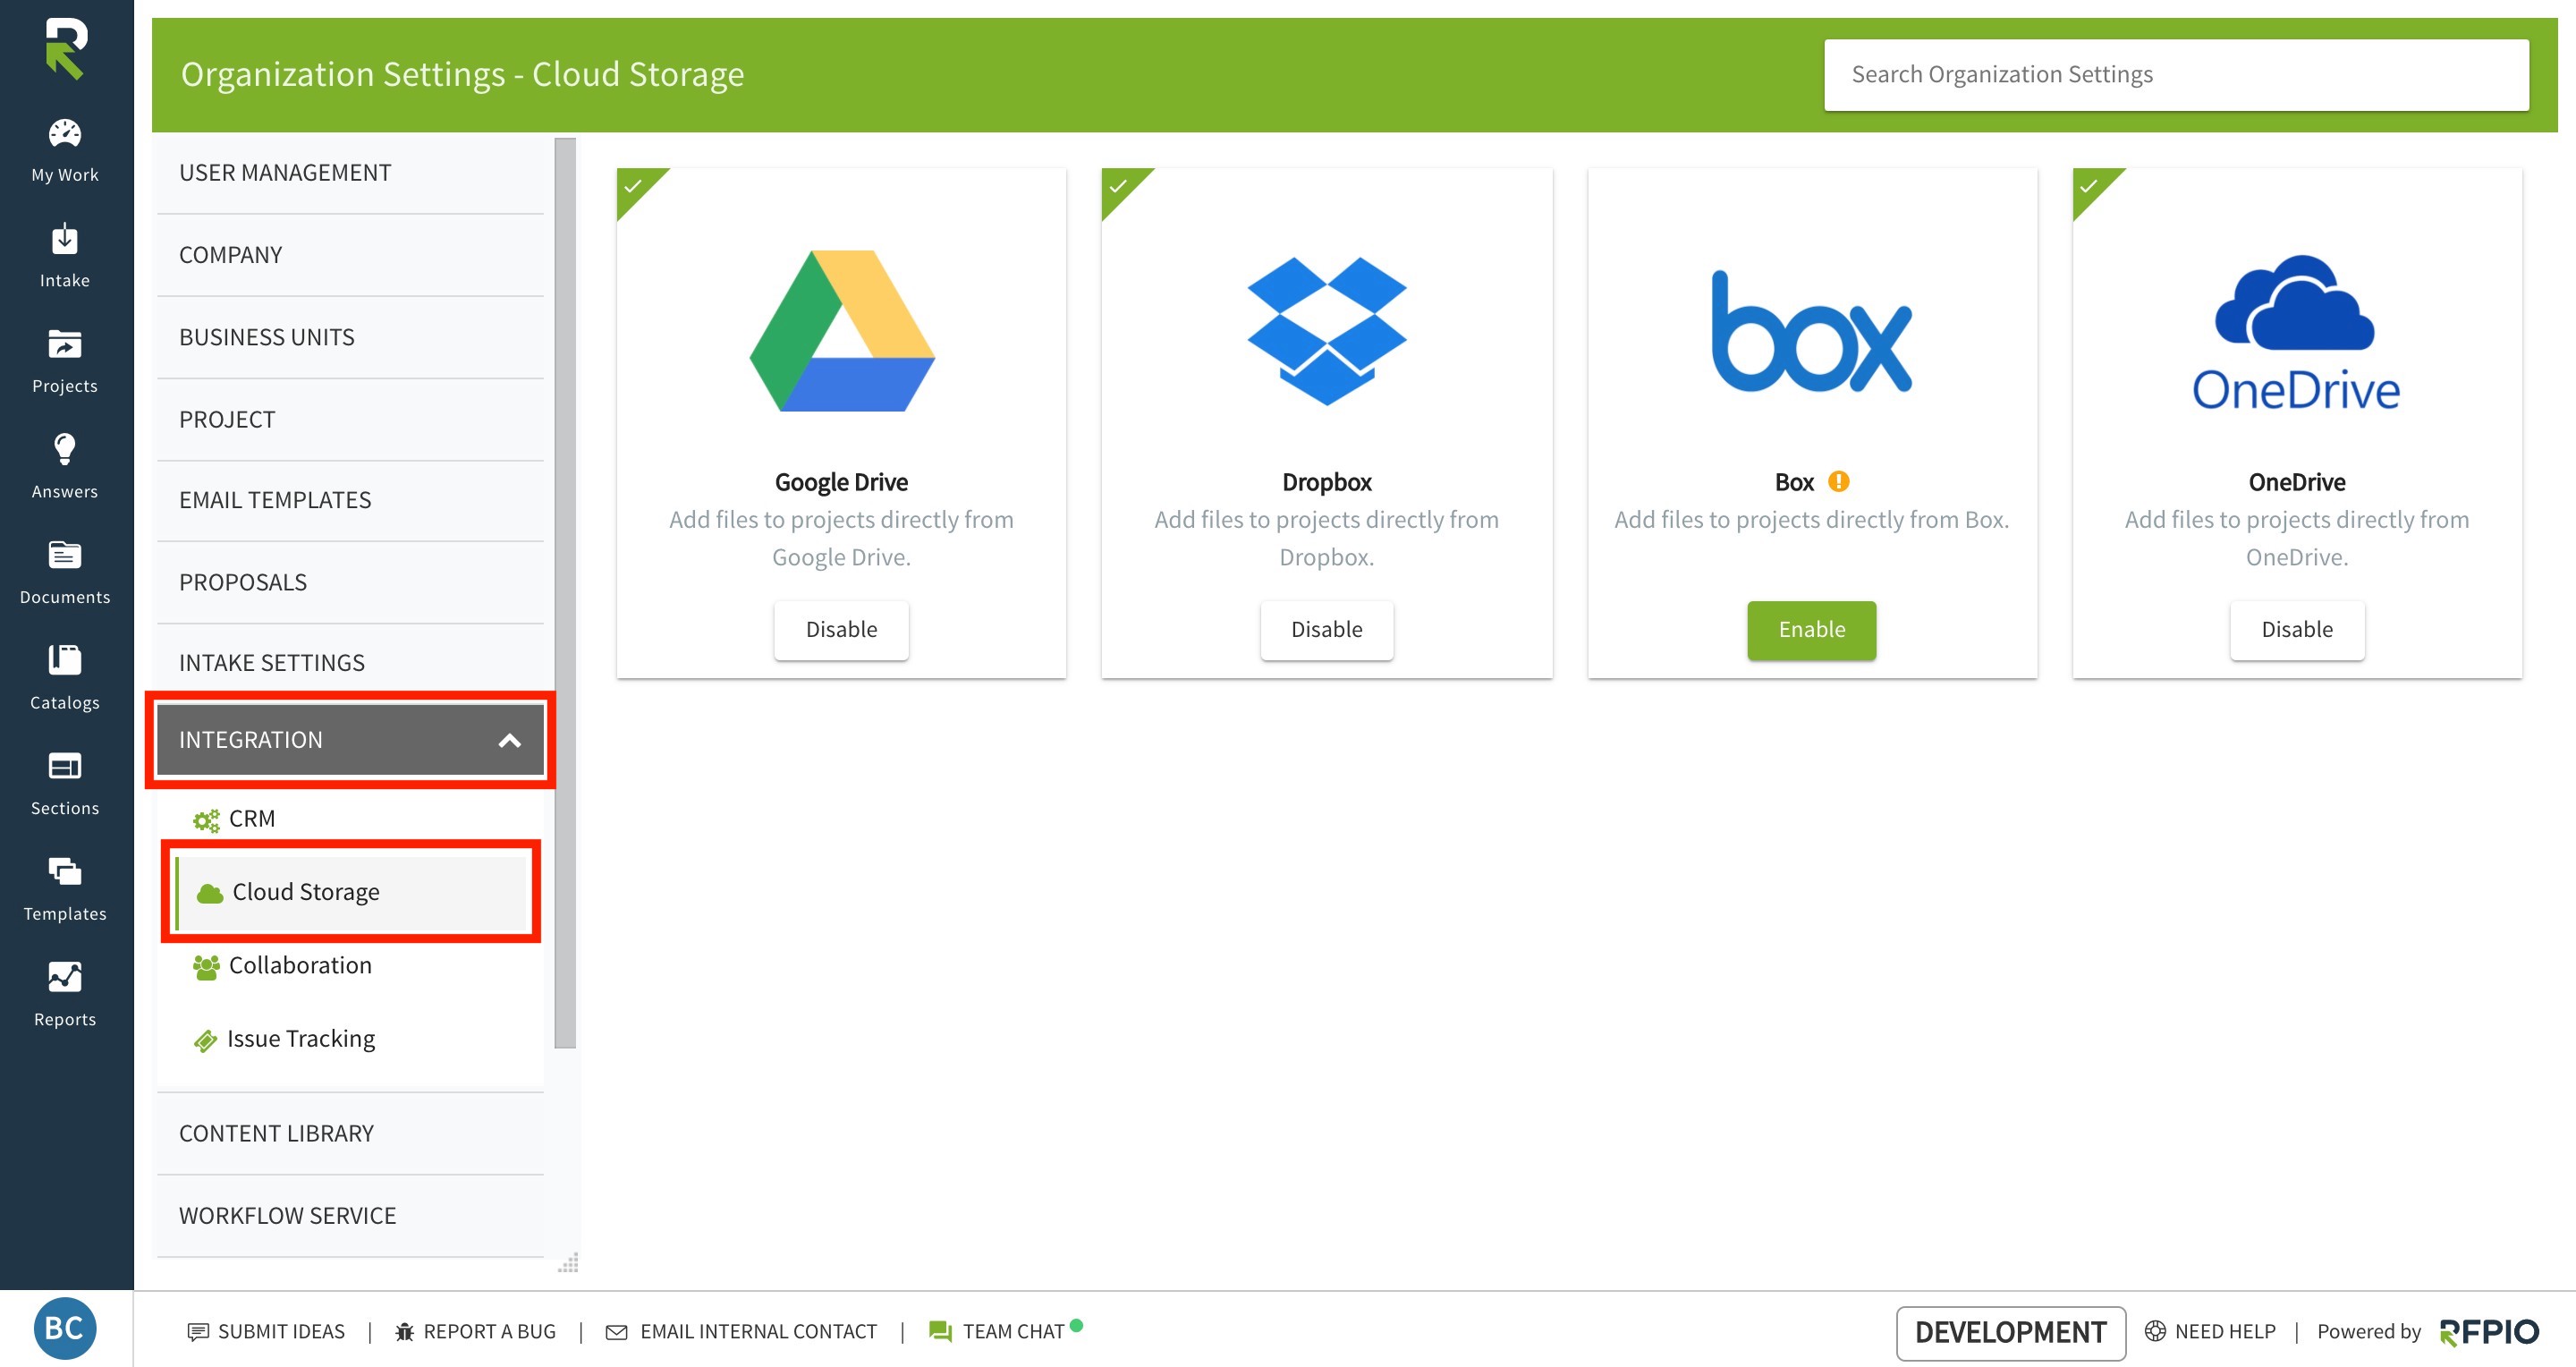Click the Report a Bug bug icon
The width and height of the screenshot is (2576, 1367).
point(404,1332)
